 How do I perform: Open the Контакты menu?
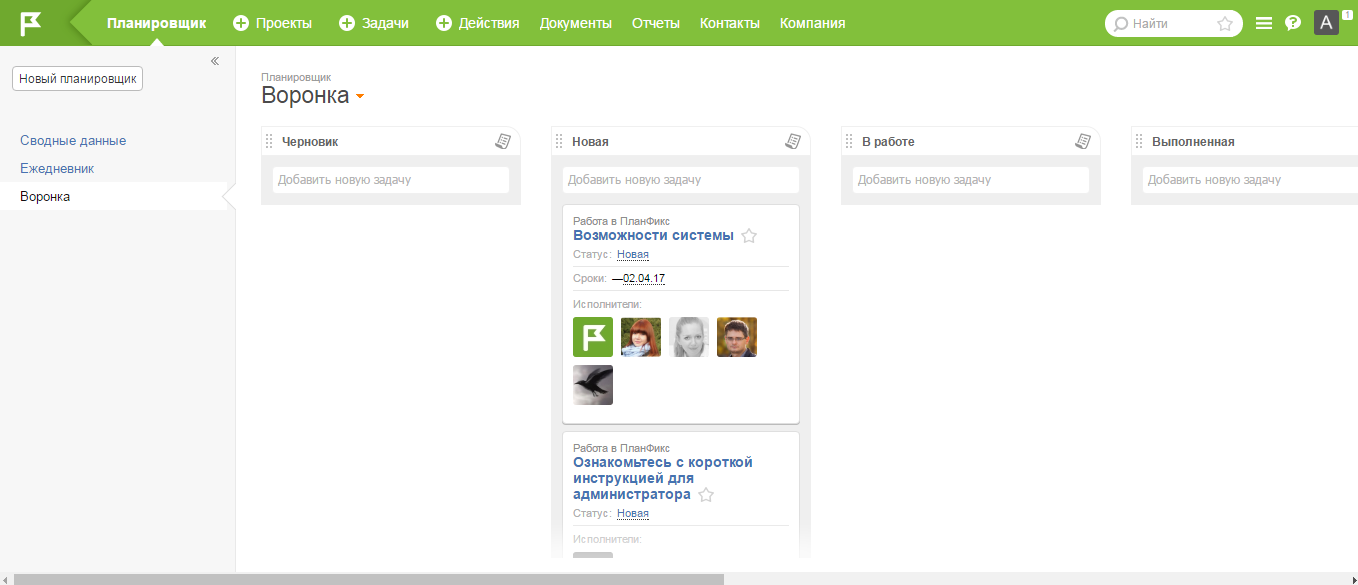point(730,23)
